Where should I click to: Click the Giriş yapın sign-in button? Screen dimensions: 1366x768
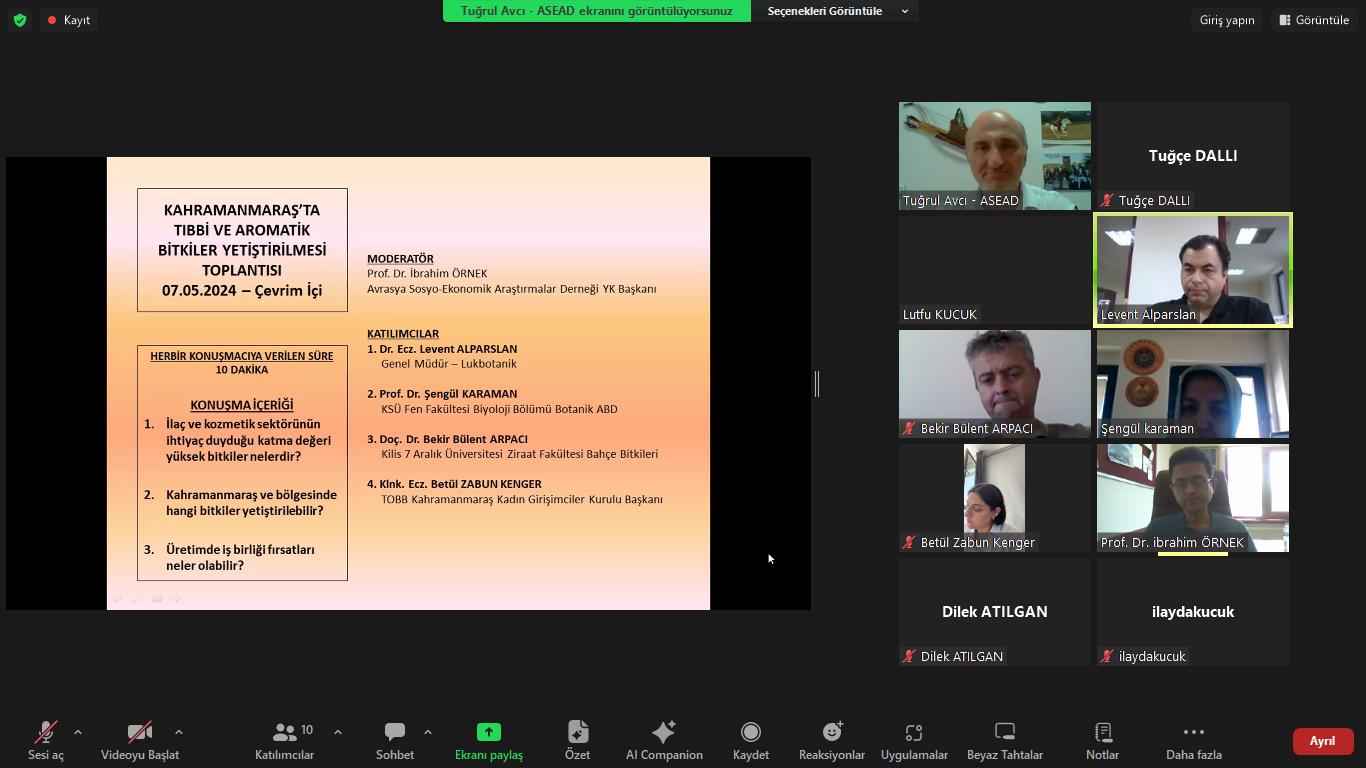(1226, 20)
